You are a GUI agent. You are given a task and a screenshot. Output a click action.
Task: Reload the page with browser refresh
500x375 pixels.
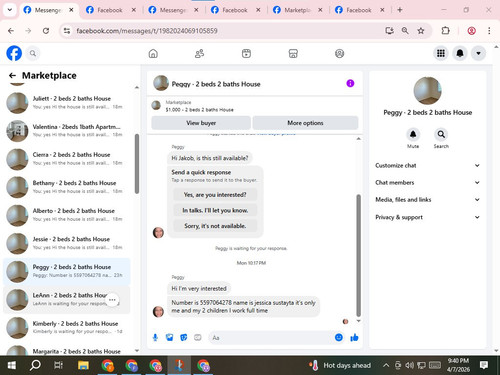pyautogui.click(x=46, y=31)
